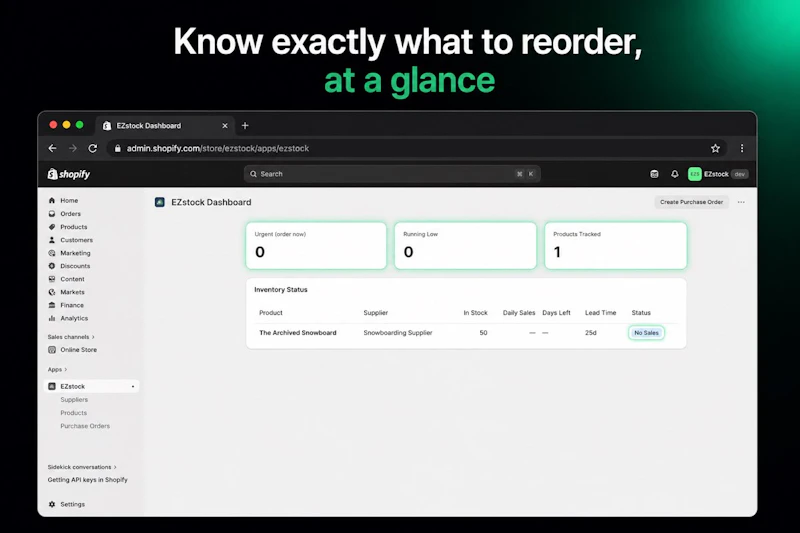Click the Urgent (order now) card
The height and width of the screenshot is (533, 800).
click(x=316, y=245)
